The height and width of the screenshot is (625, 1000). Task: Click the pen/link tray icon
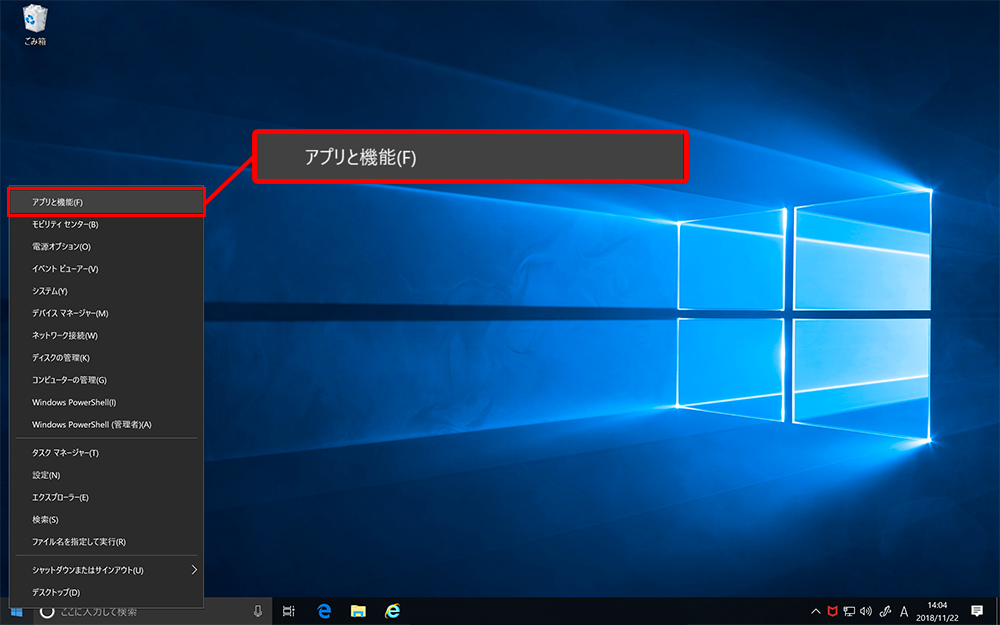tap(885, 612)
